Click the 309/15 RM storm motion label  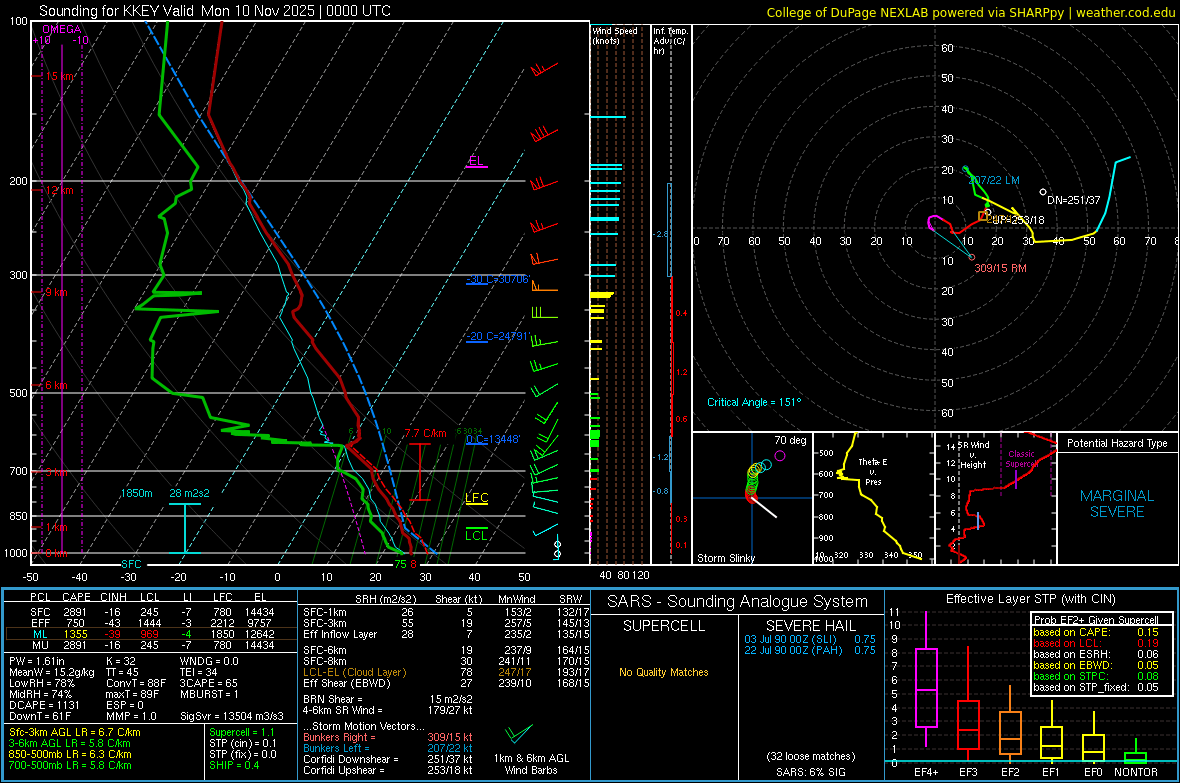(1000, 268)
